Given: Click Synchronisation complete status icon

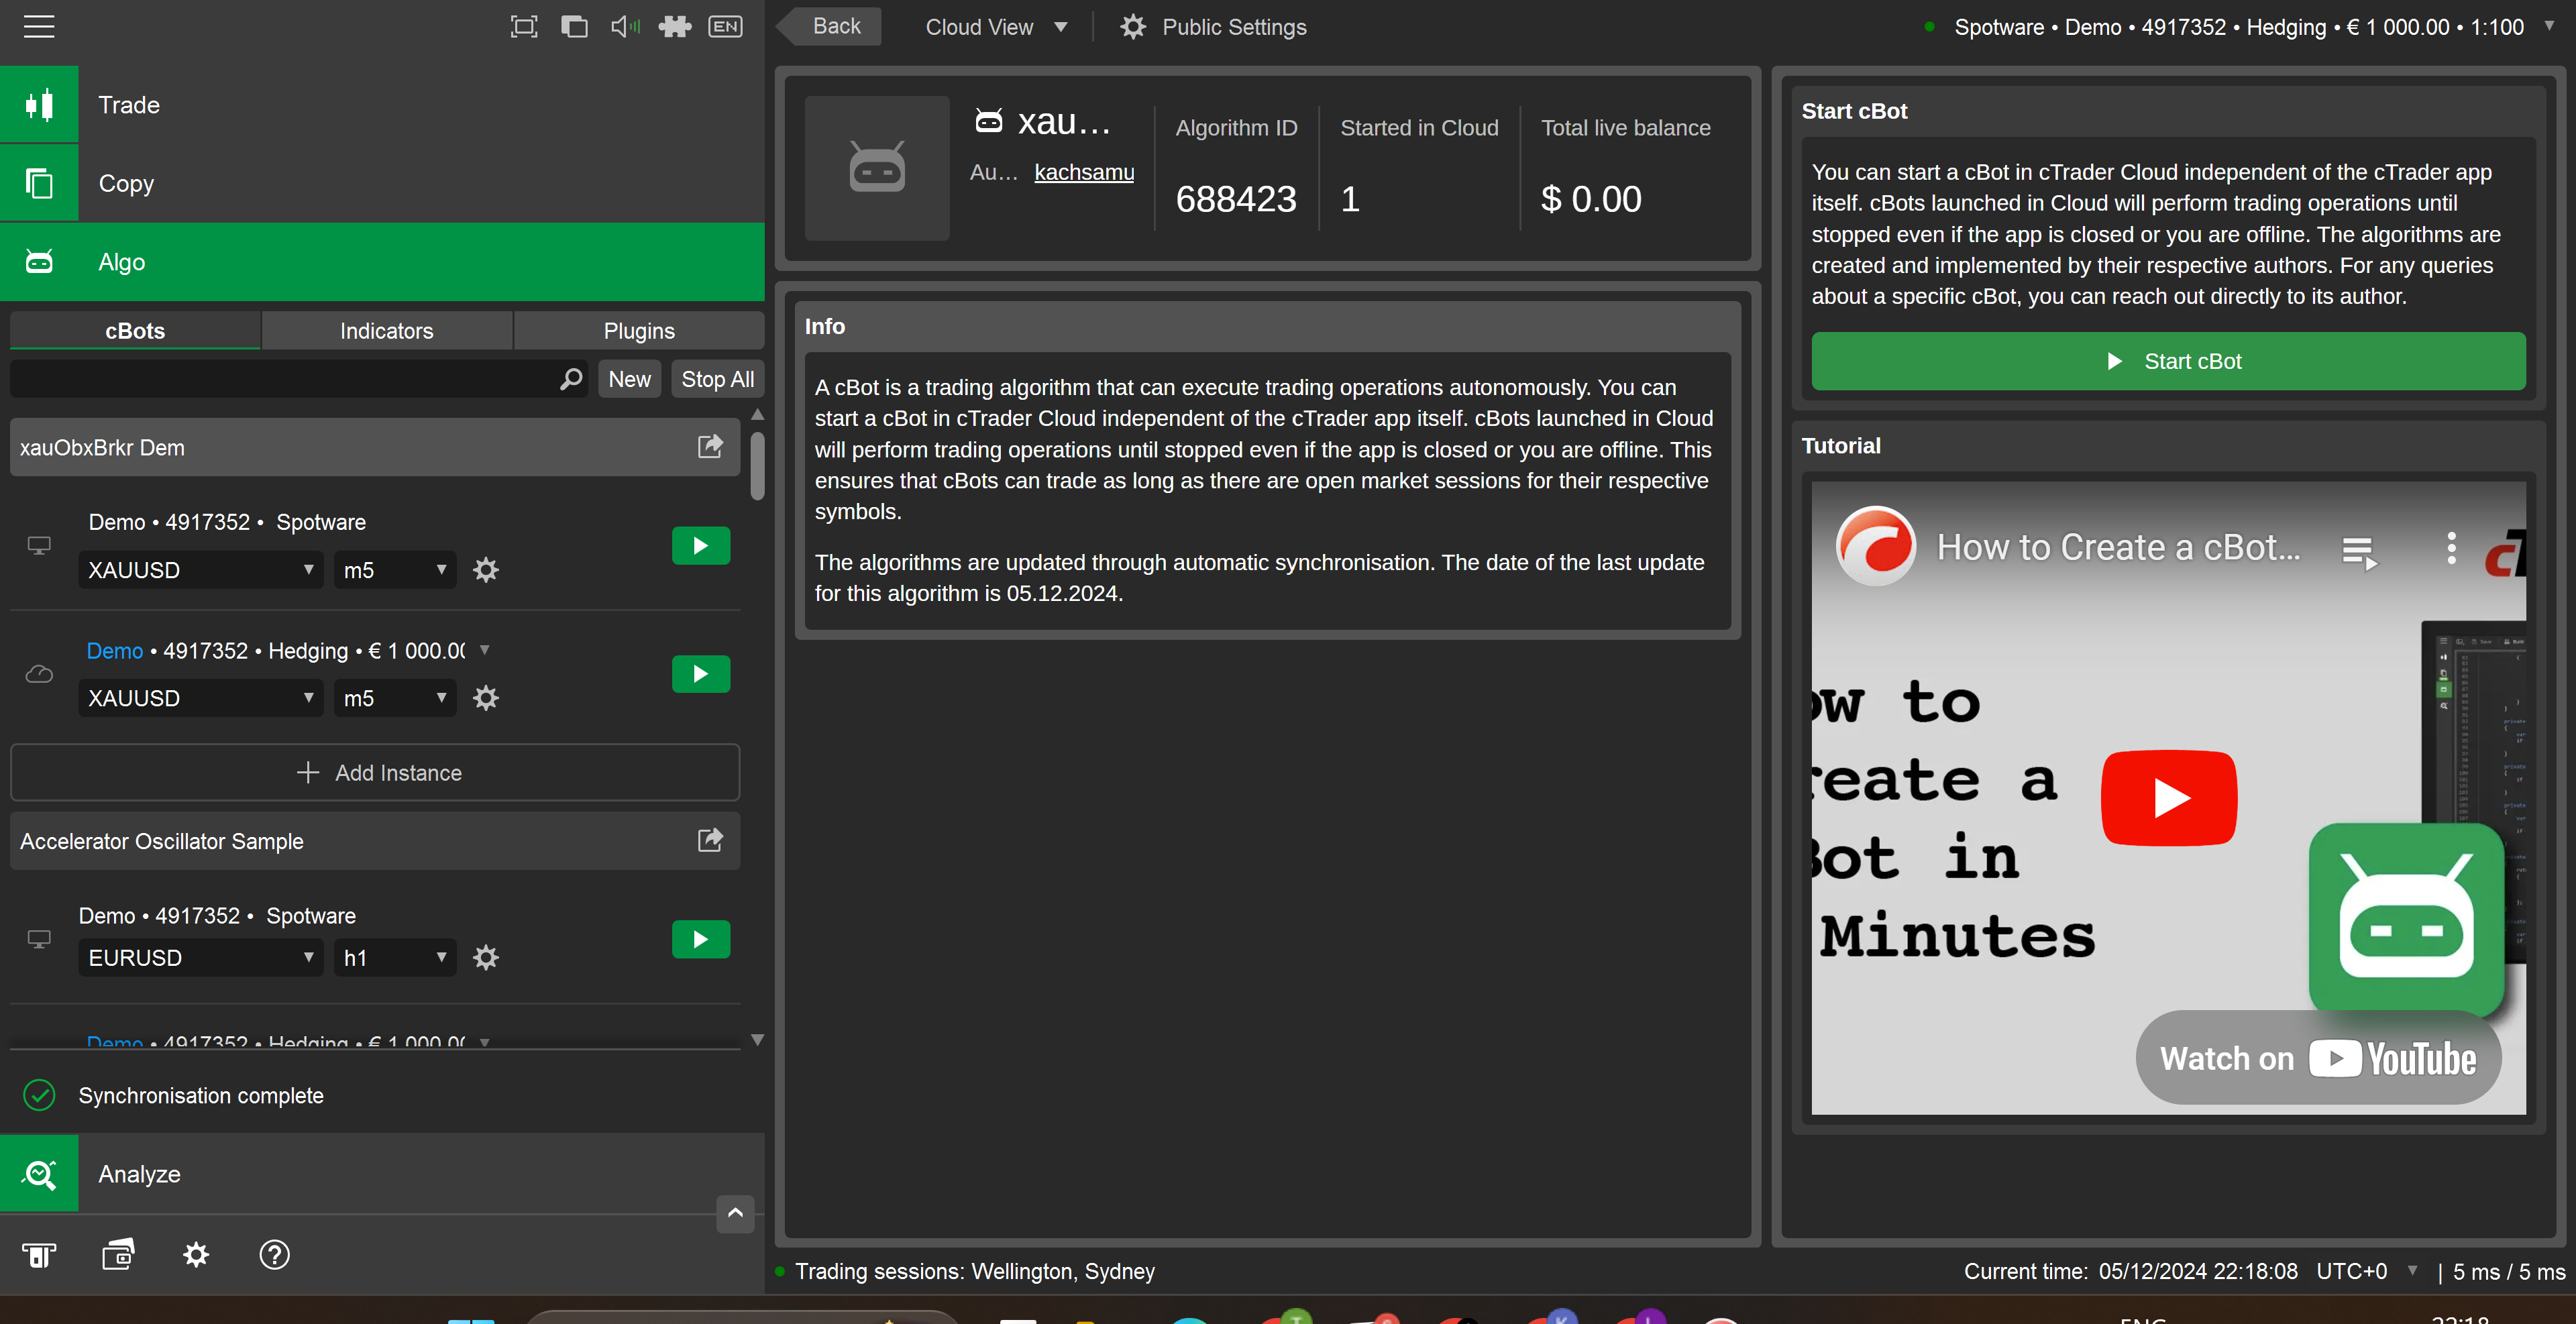Looking at the screenshot, I should coord(39,1095).
